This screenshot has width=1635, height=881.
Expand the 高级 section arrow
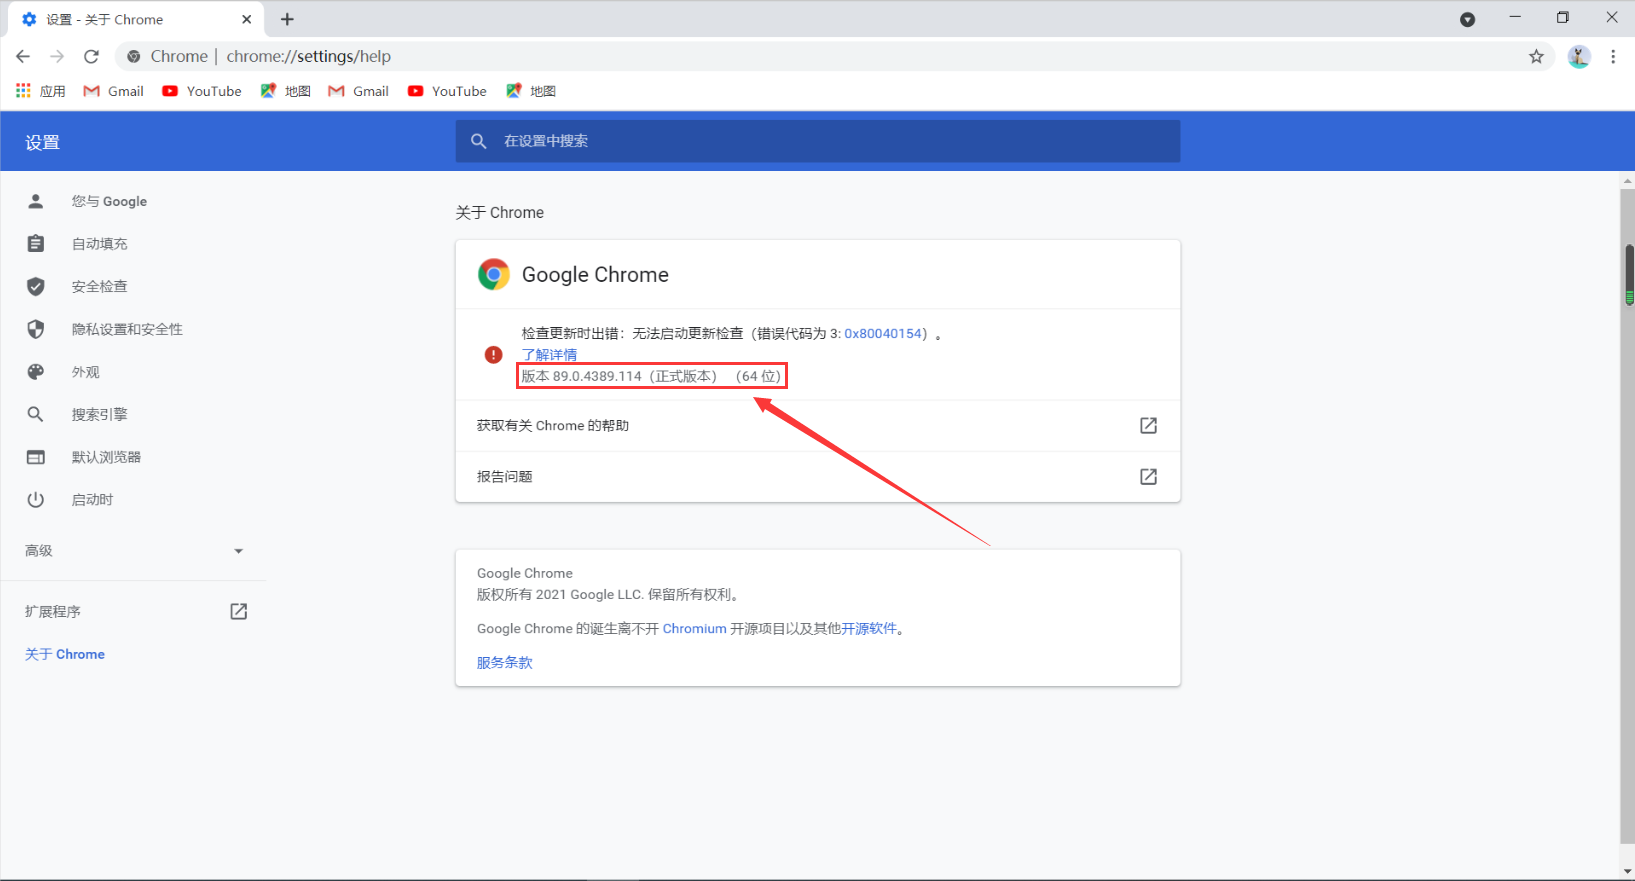click(238, 551)
